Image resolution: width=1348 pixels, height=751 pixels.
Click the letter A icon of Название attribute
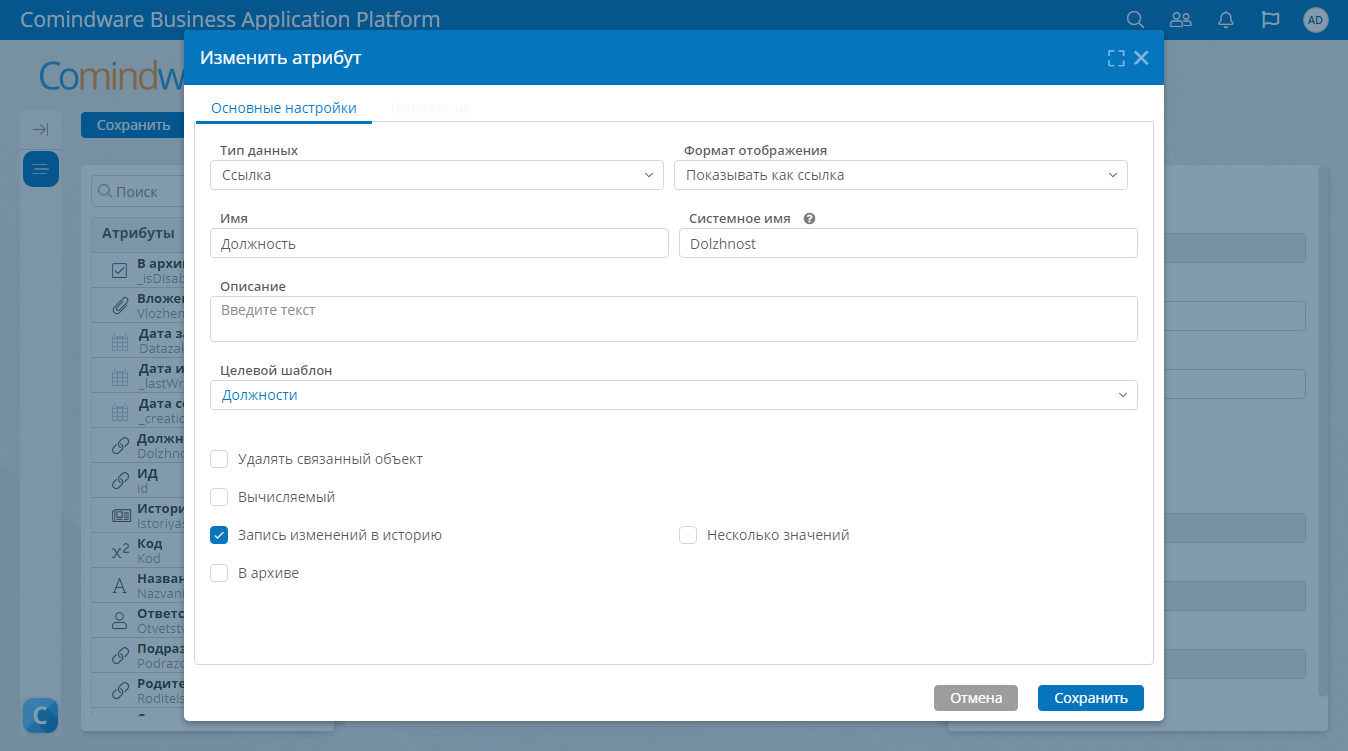pos(119,586)
